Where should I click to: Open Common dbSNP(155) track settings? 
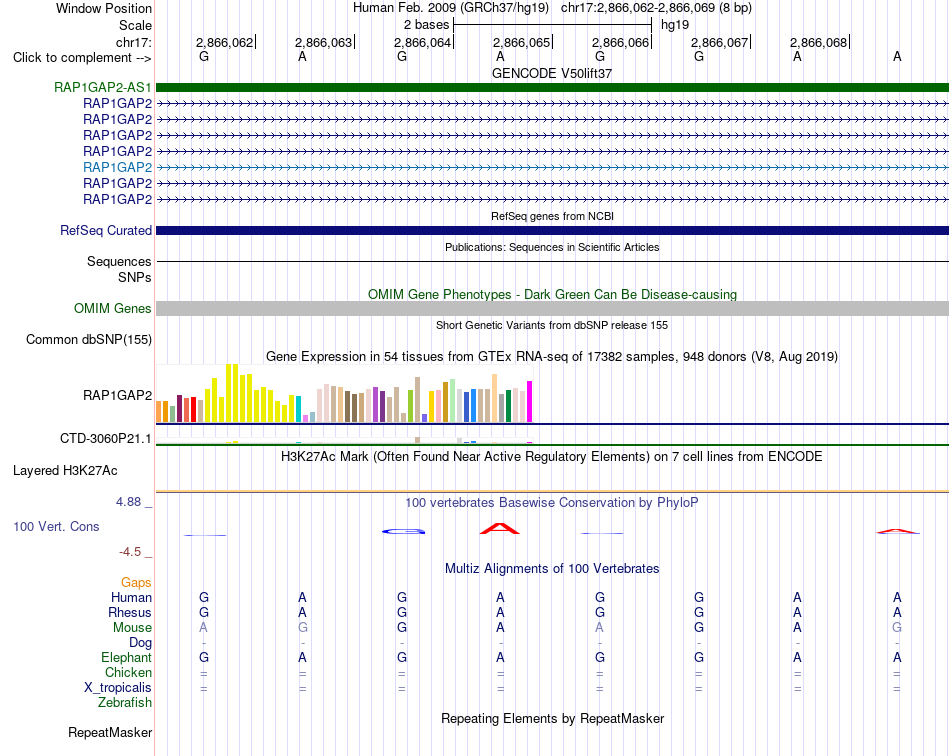(88, 339)
